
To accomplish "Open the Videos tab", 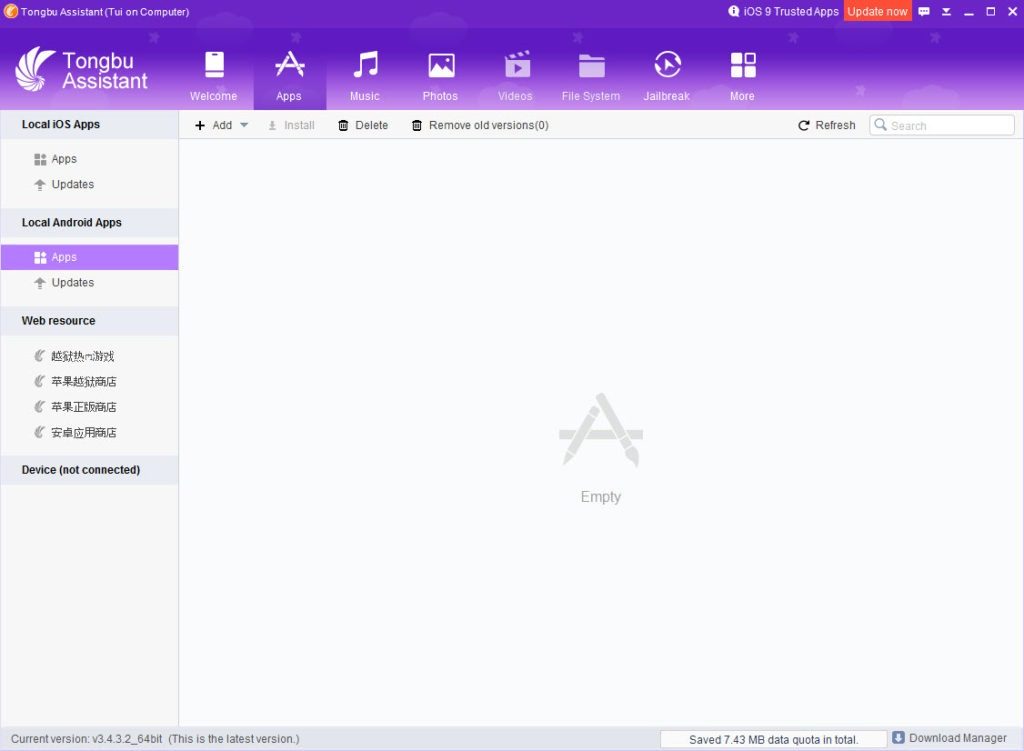I will point(515,76).
